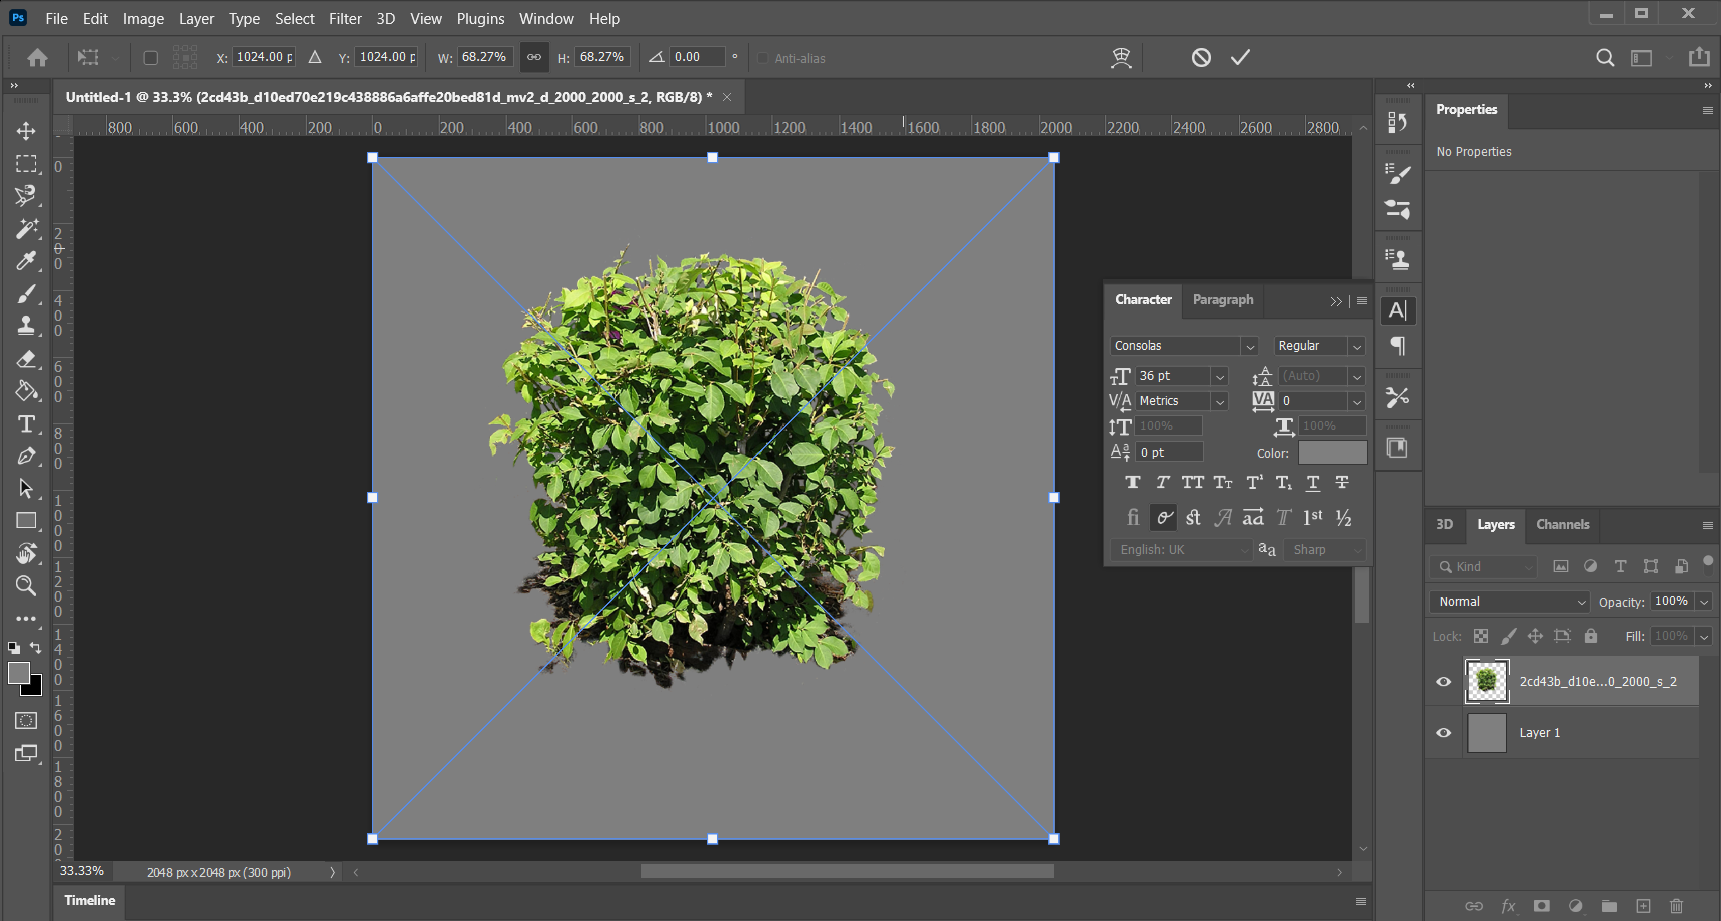The image size is (1721, 921).
Task: Create a new layer icon
Action: [x=1643, y=906]
